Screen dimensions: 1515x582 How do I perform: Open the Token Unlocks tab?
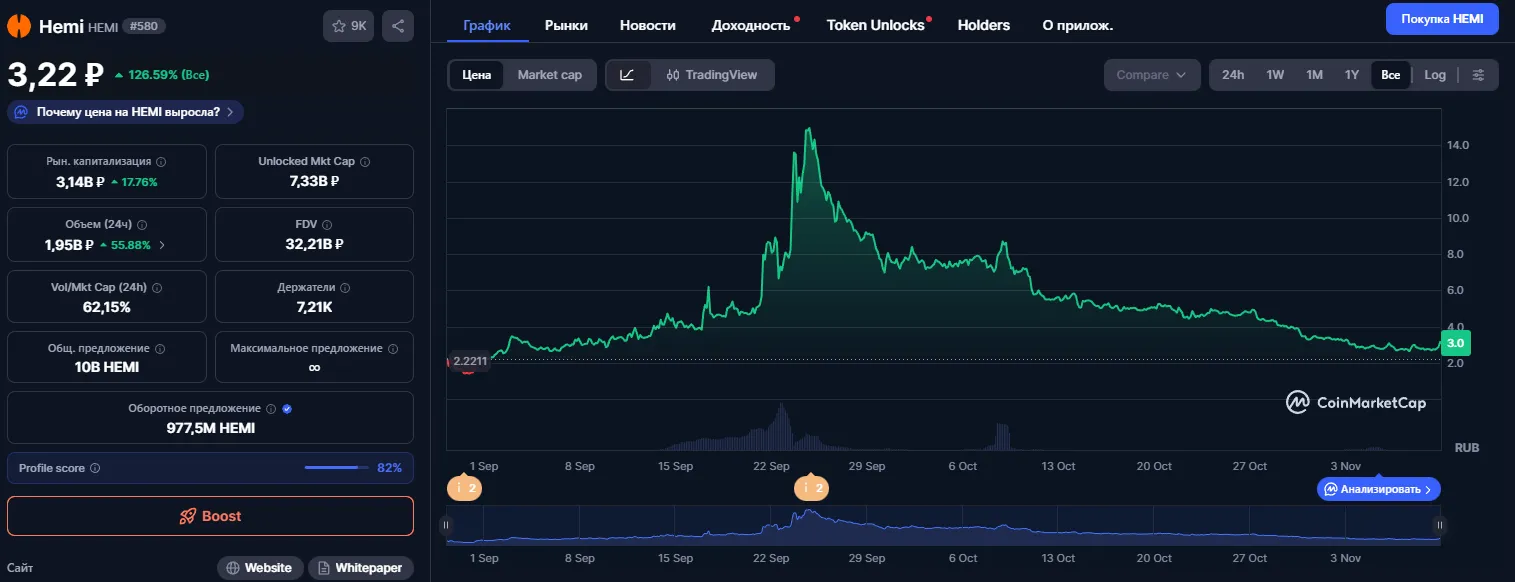[876, 25]
